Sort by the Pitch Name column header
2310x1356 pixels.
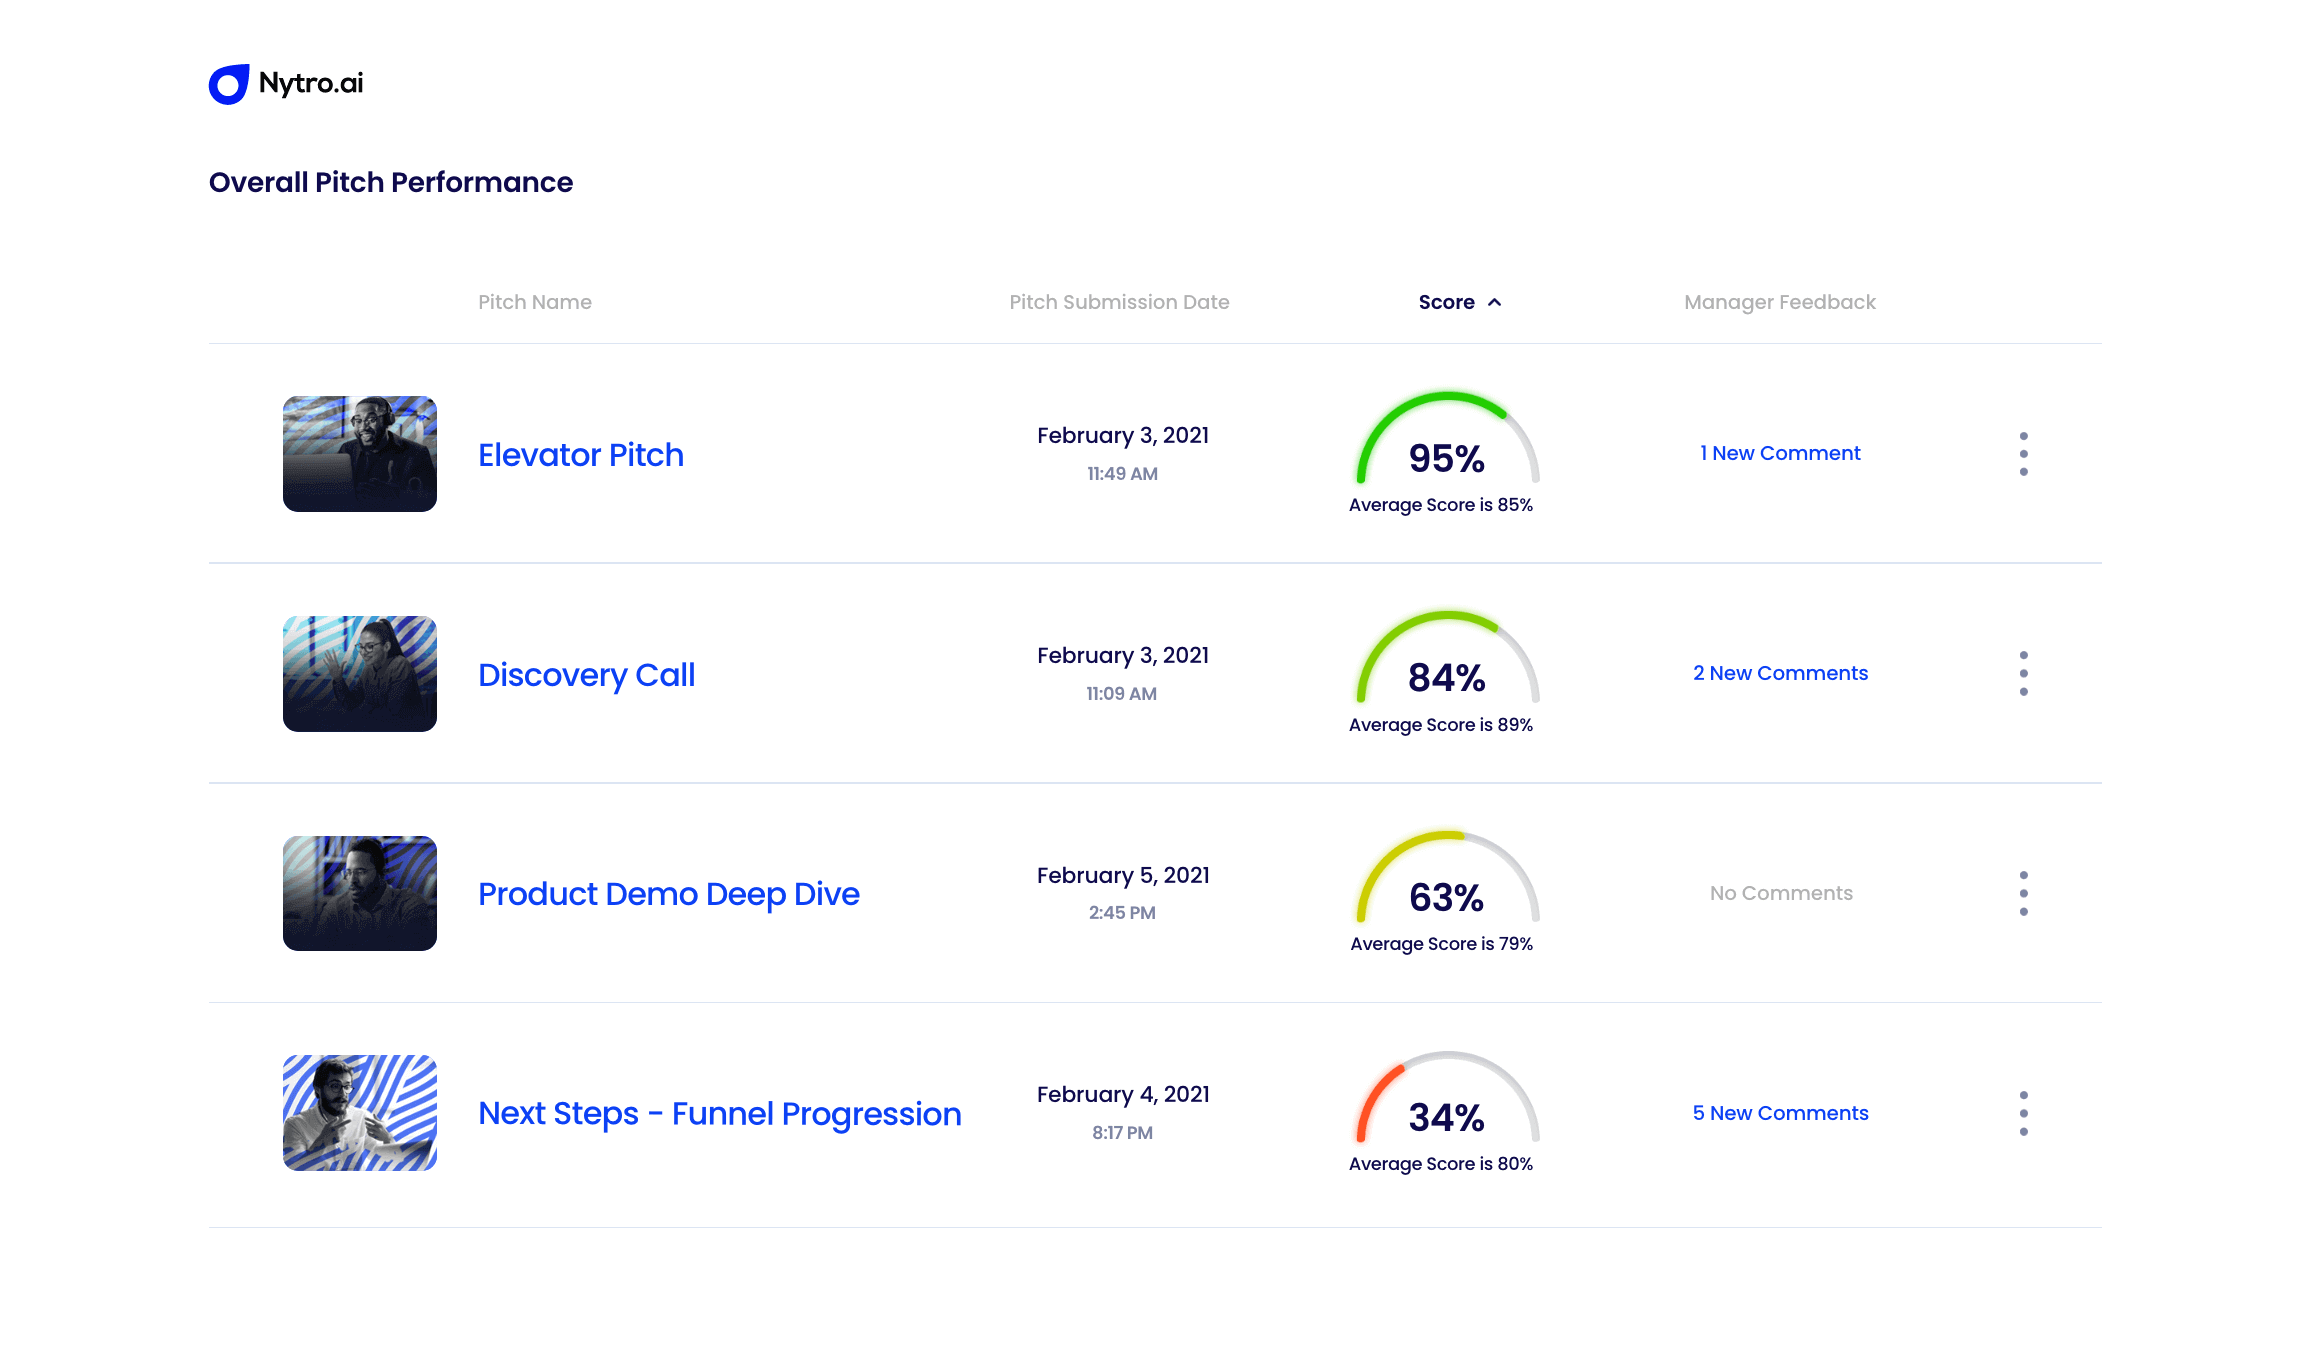(x=534, y=302)
